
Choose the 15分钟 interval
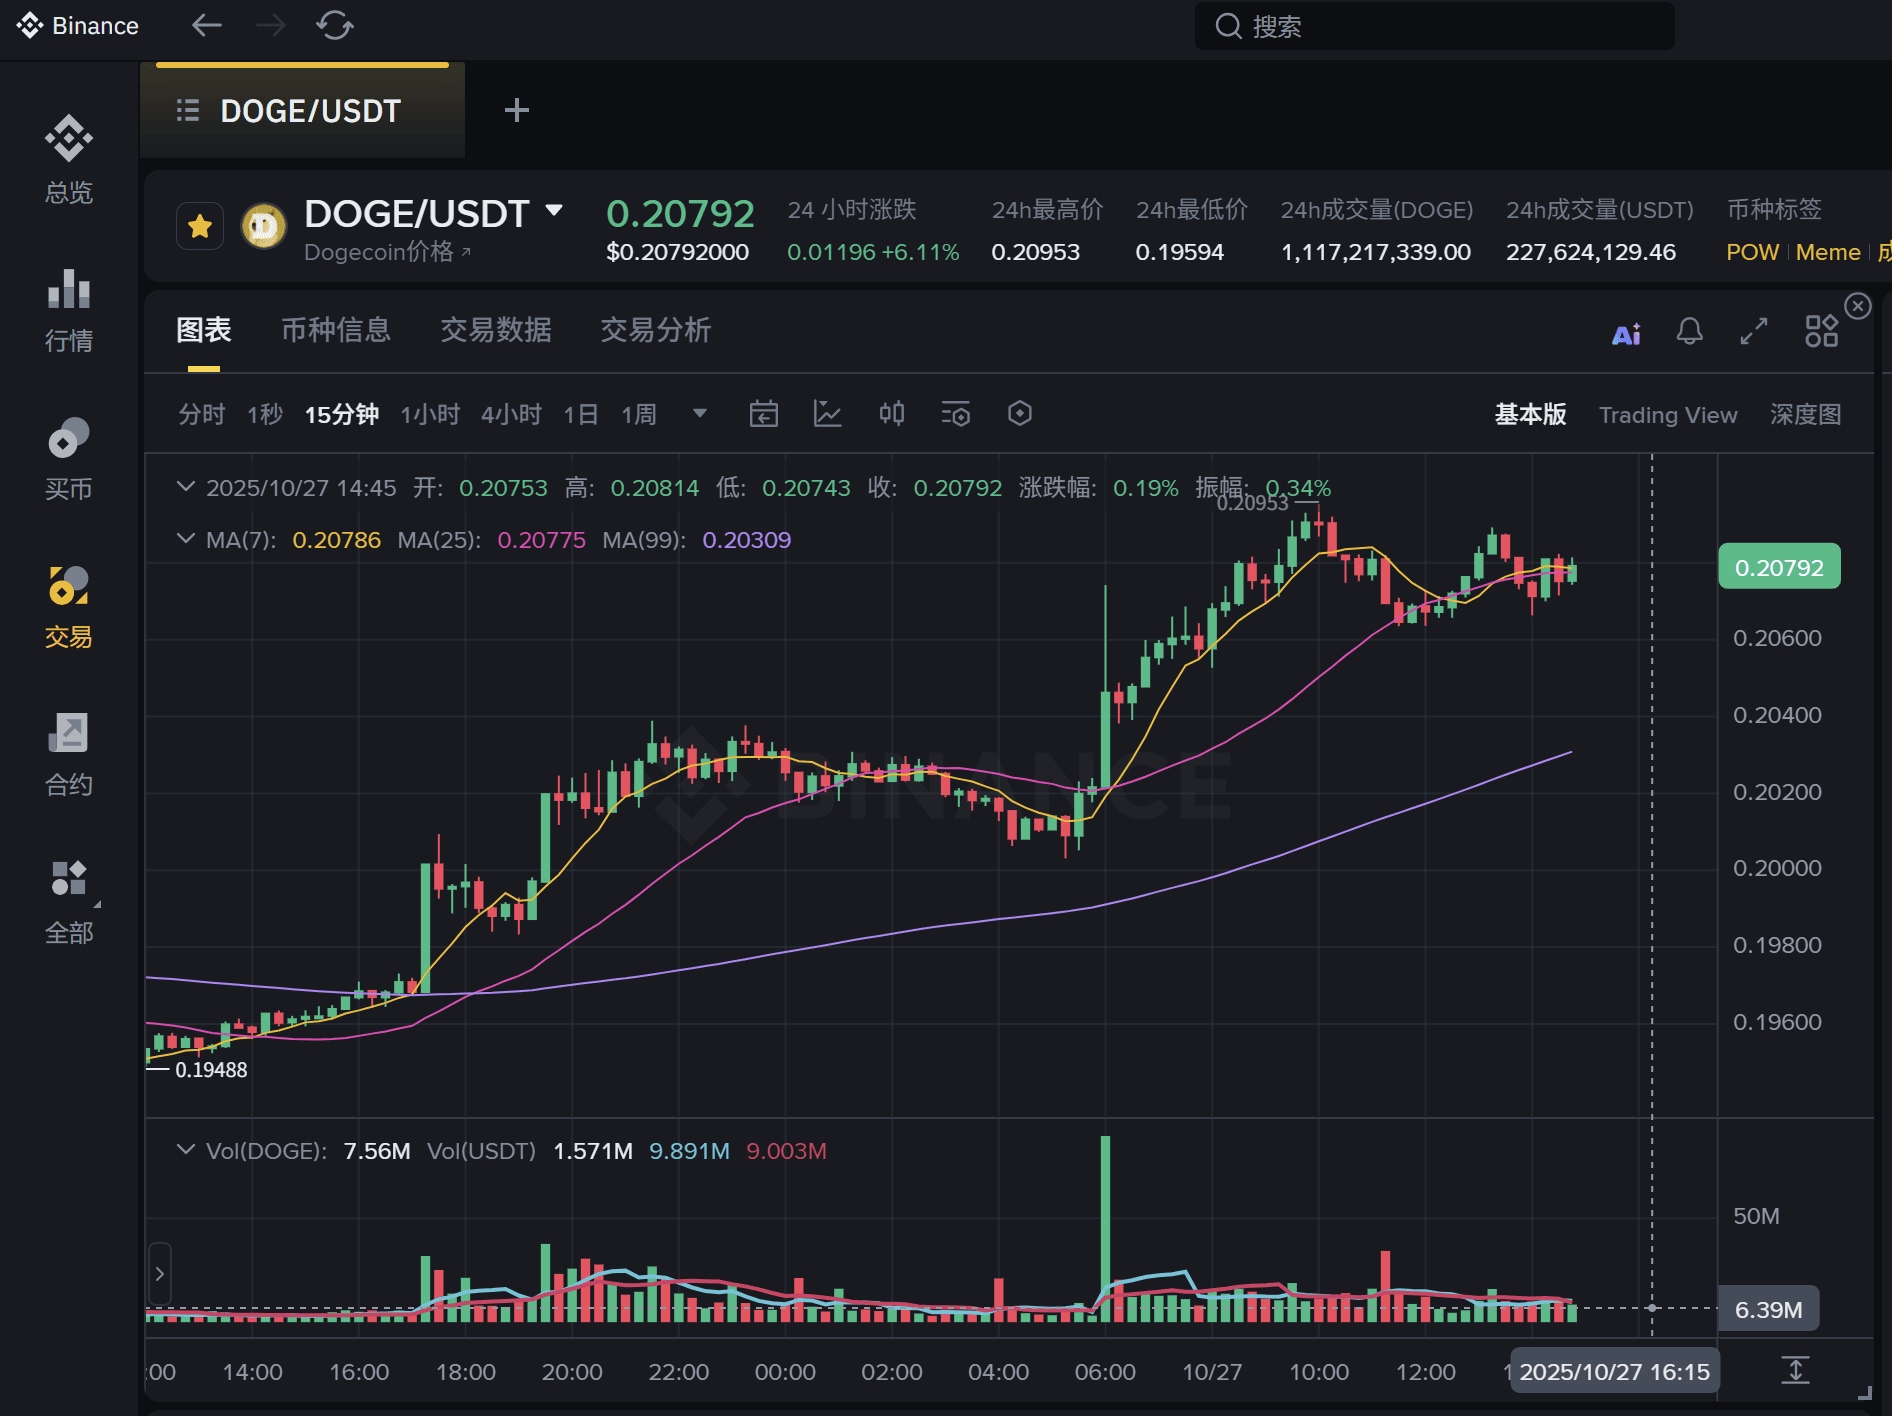(x=342, y=414)
